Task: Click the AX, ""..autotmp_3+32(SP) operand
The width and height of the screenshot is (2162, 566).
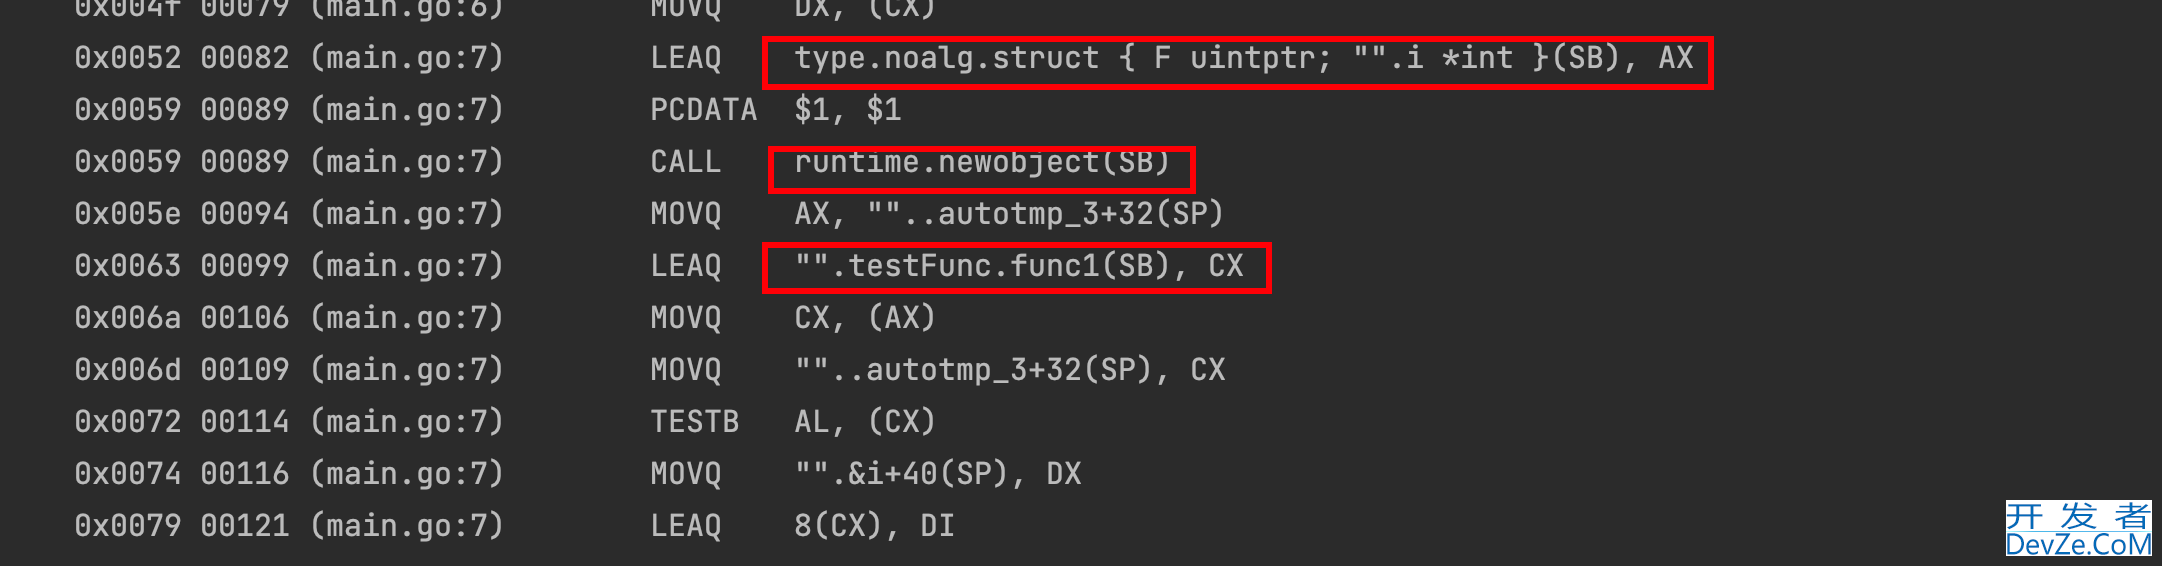Action: (x=1009, y=214)
